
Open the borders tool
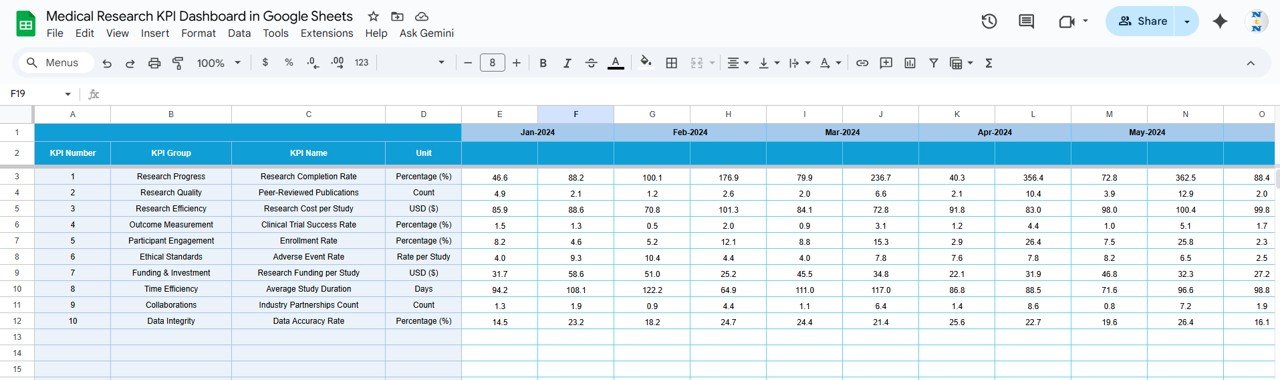[671, 63]
